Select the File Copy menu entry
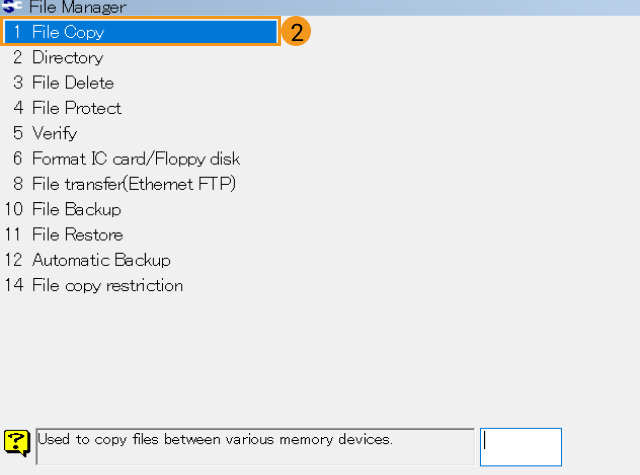Screen dimensions: 640x475 tap(68, 32)
